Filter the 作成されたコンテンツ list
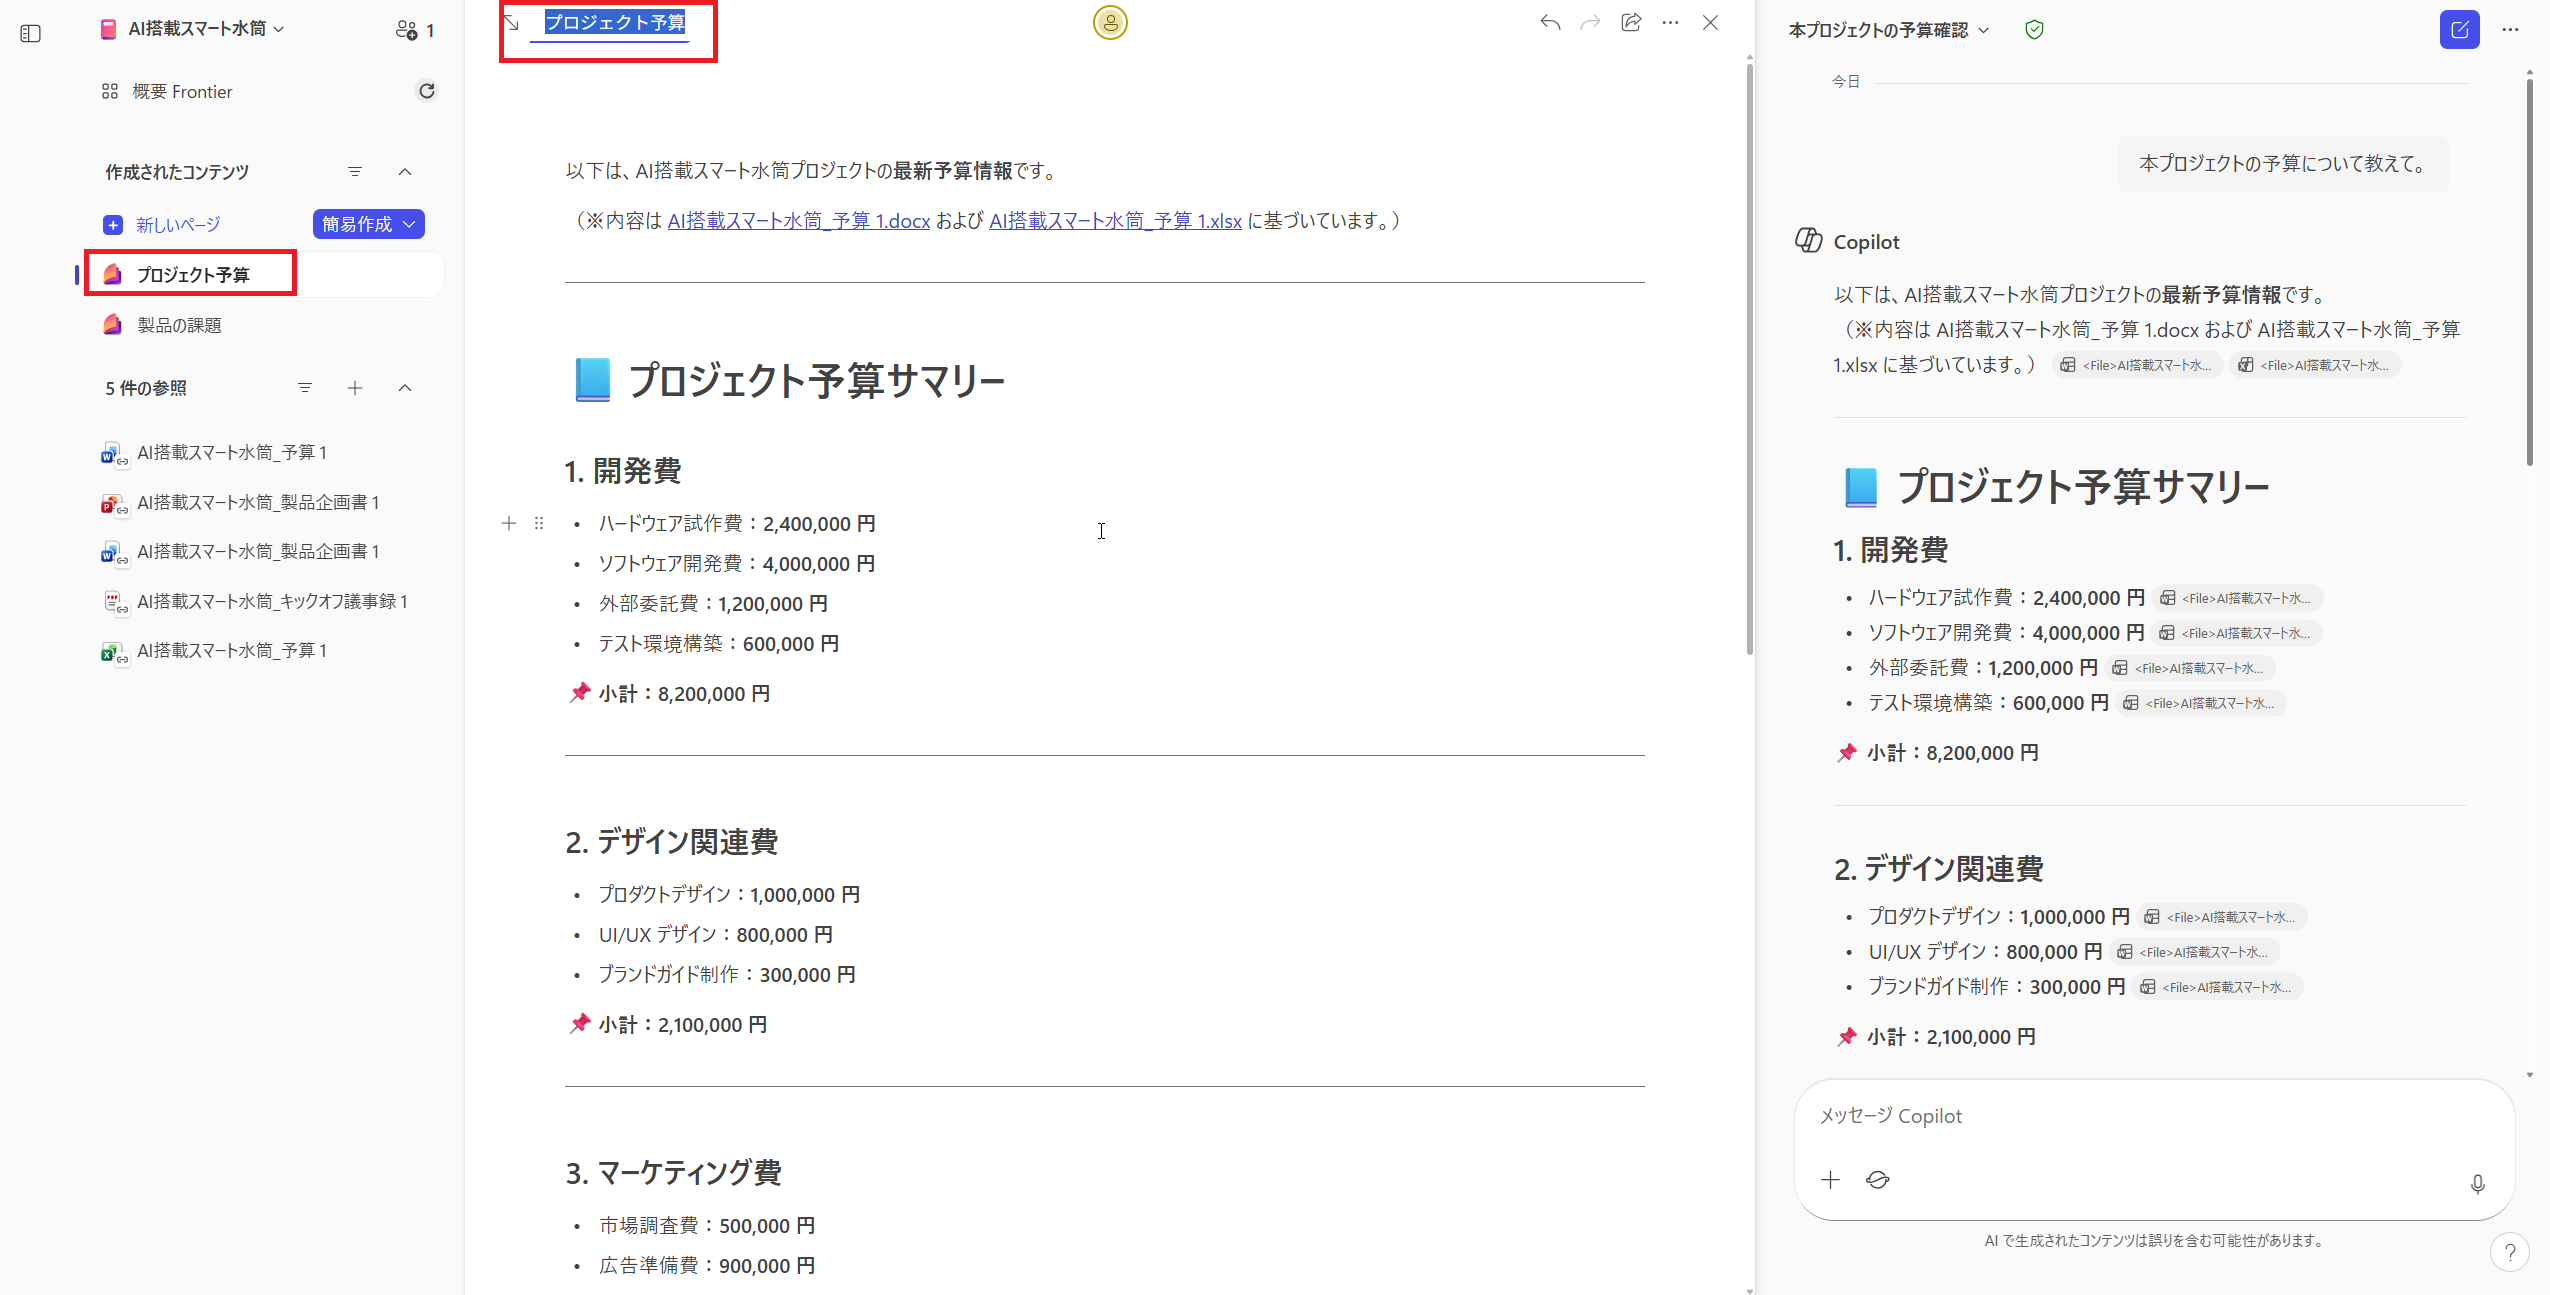The image size is (2550, 1295). click(356, 171)
